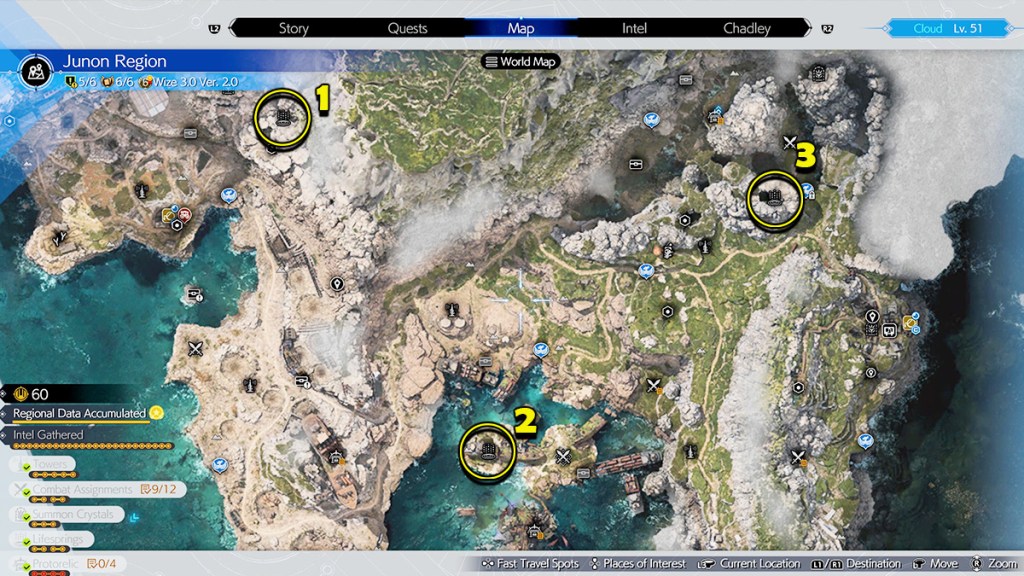Click the gold coins counter icon showing 60

[x=20, y=395]
